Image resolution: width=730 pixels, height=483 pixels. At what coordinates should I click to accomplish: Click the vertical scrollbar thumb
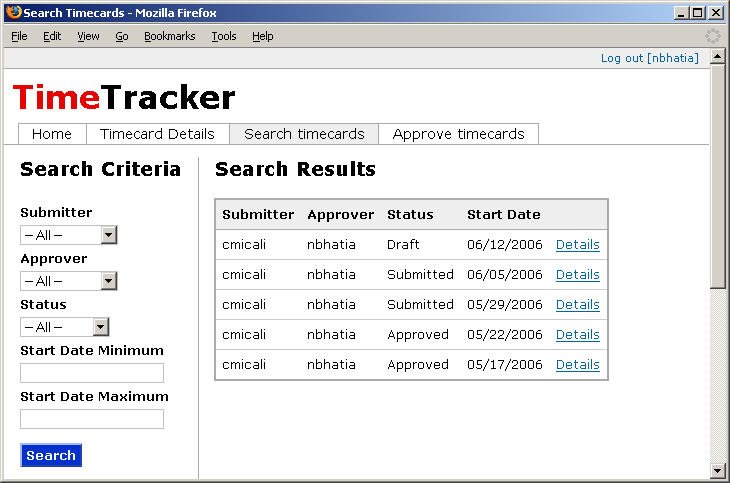tap(717, 177)
